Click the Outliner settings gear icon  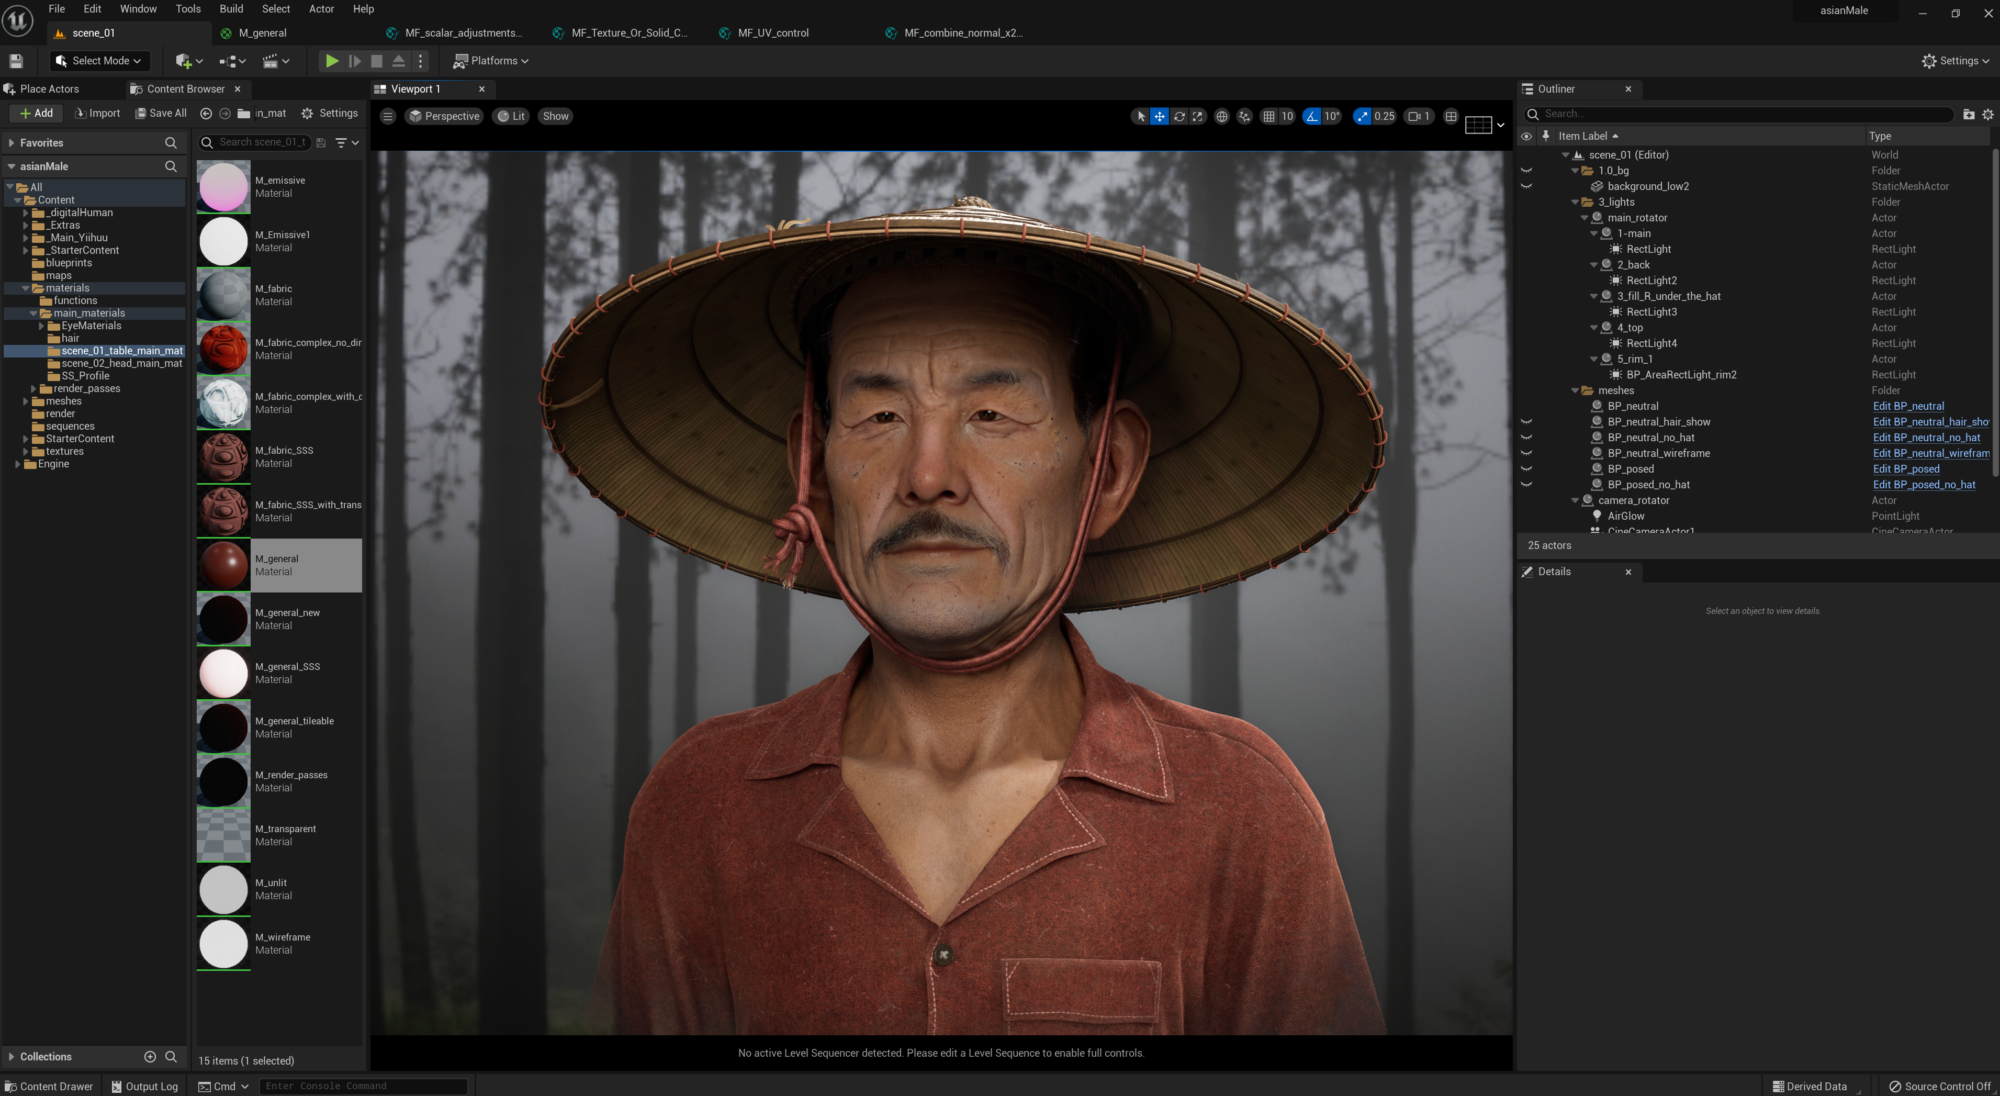click(x=1988, y=114)
